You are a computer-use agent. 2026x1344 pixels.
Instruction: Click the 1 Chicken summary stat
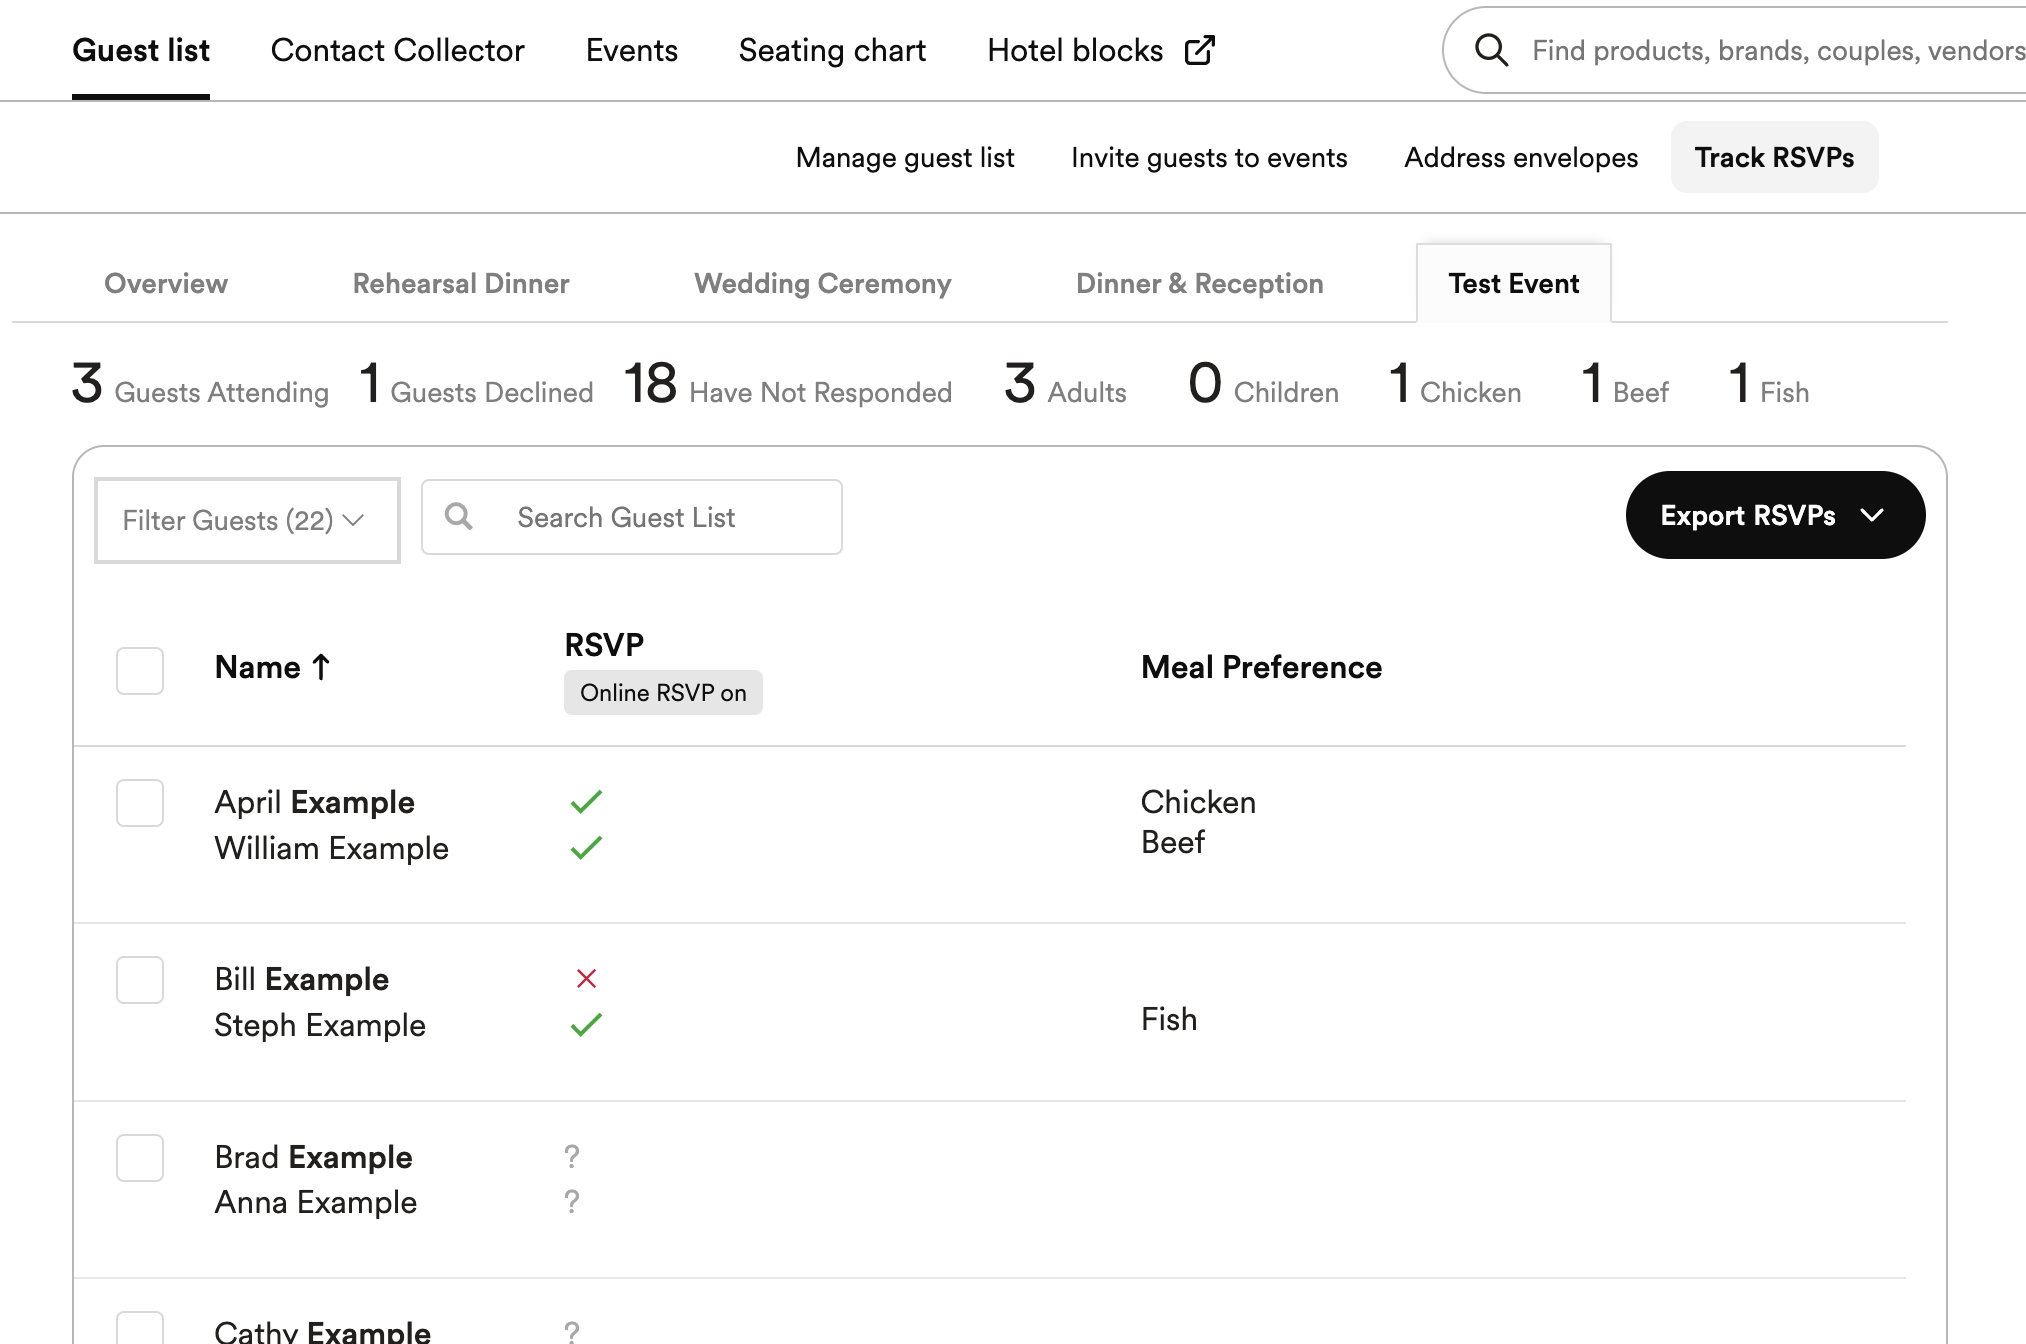(1455, 384)
